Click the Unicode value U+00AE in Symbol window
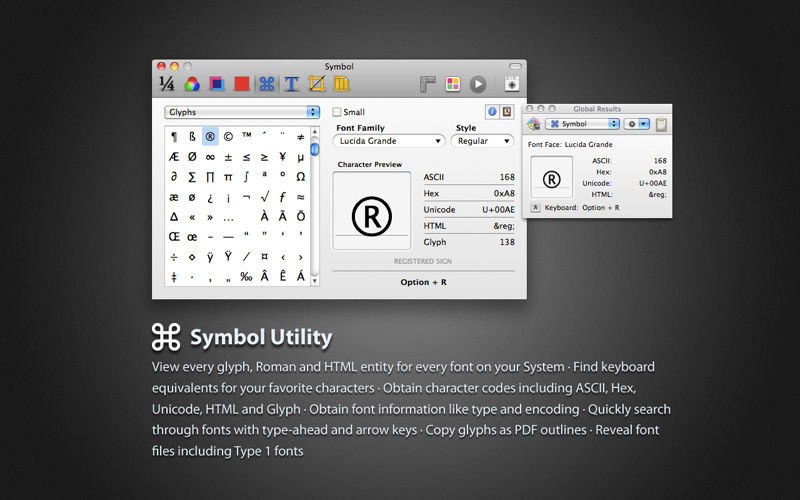800x500 pixels. (498, 210)
